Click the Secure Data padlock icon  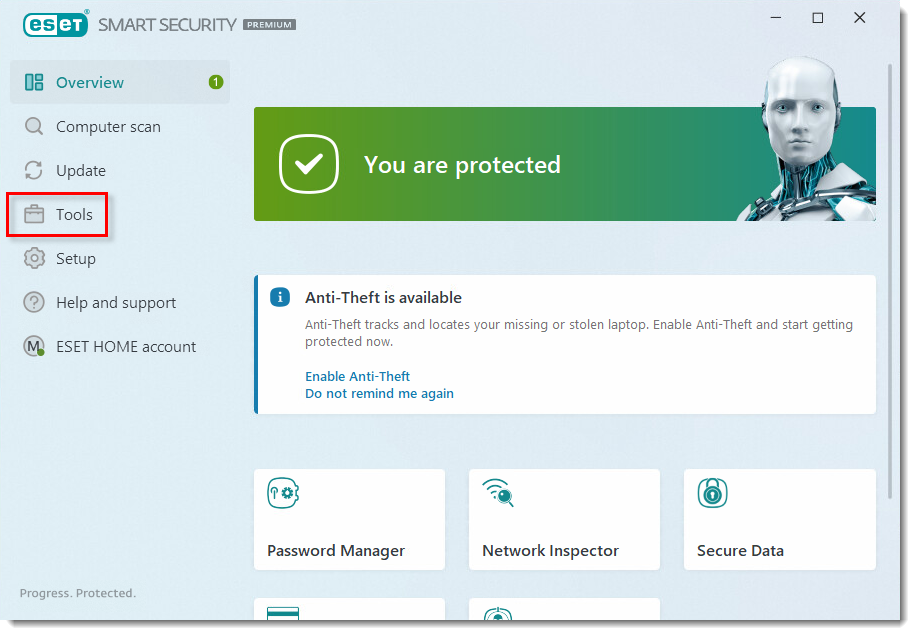pyautogui.click(x=712, y=493)
